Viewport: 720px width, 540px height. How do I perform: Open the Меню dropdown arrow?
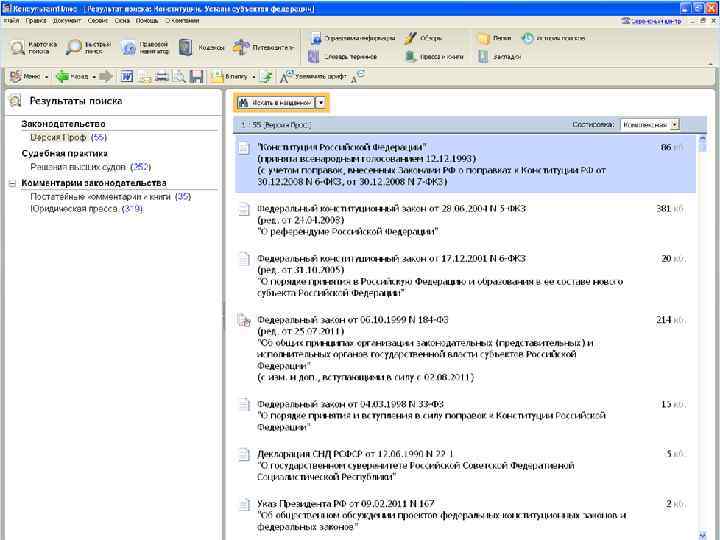click(46, 77)
